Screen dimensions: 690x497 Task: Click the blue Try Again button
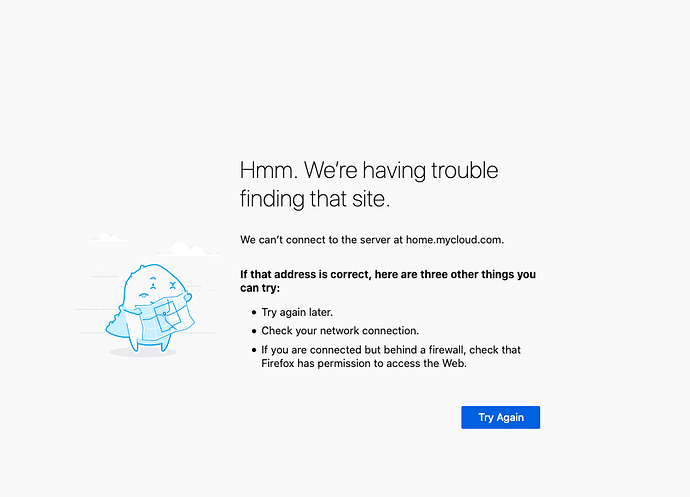click(500, 417)
